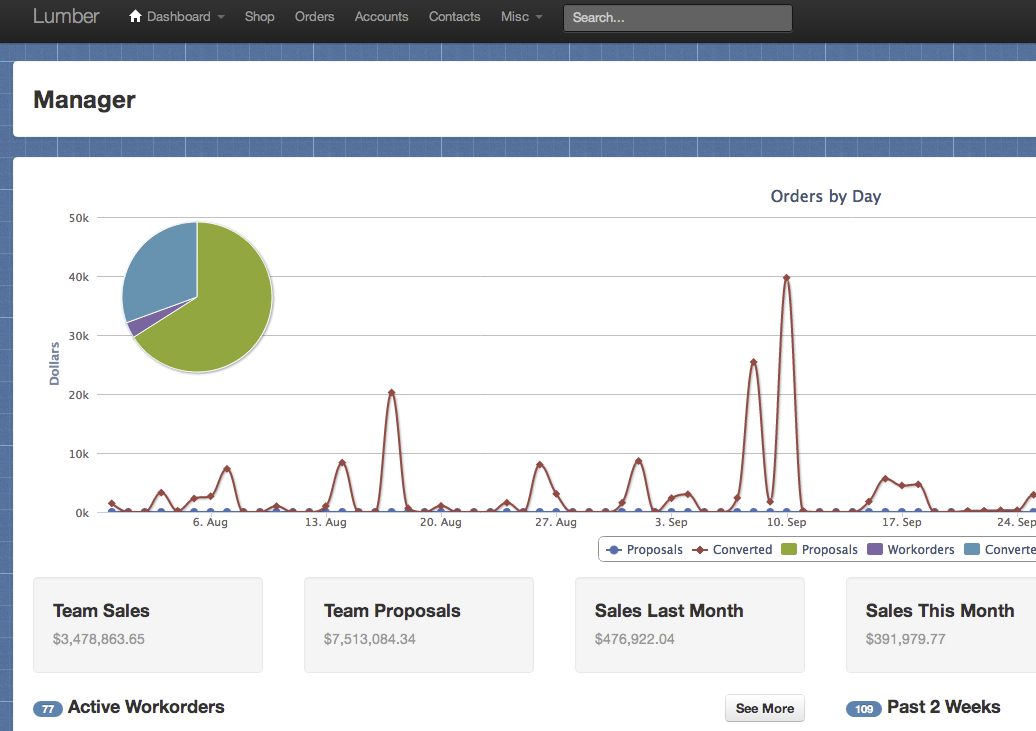The height and width of the screenshot is (731, 1036).
Task: Open the Shop link
Action: [259, 17]
